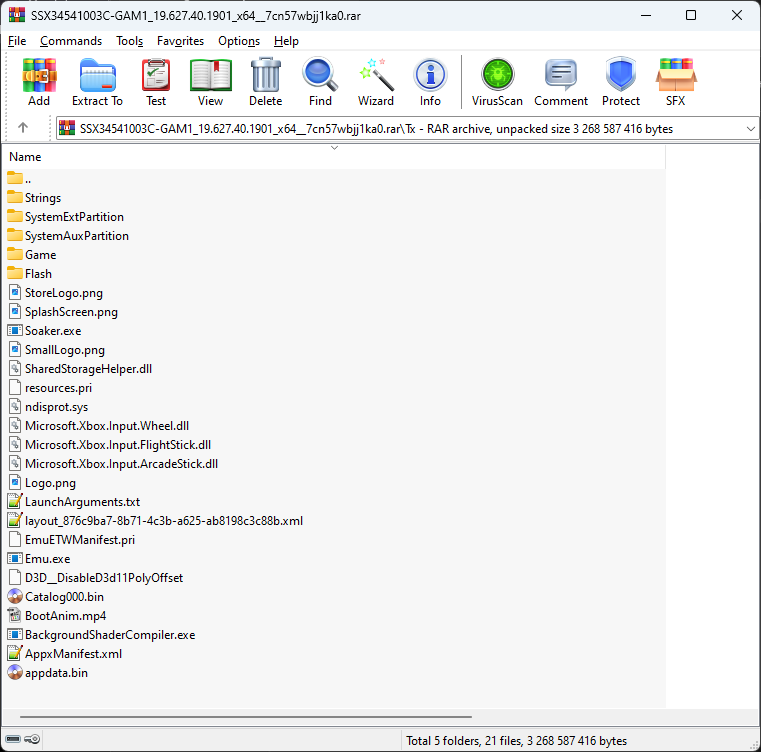Screen dimensions: 761x752
Task: Click the drive icon in status bar
Action: coord(13,739)
